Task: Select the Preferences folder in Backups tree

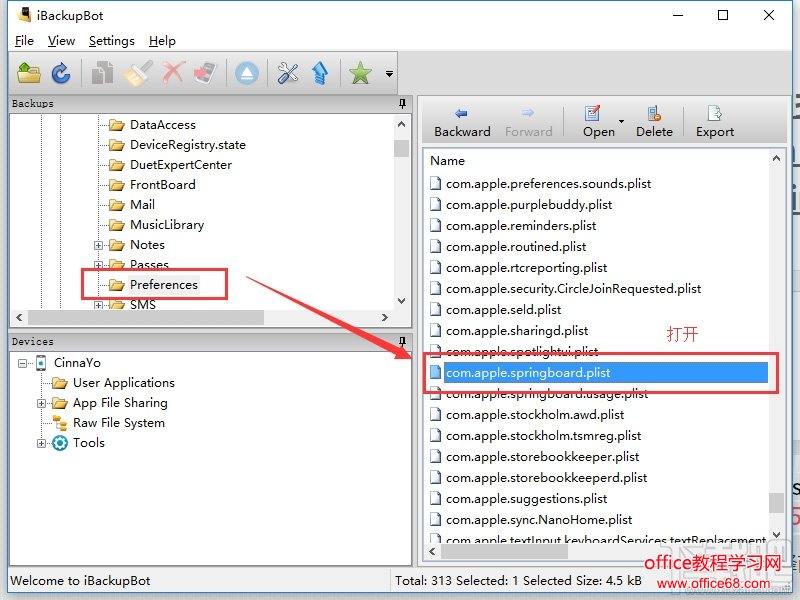Action: (163, 285)
